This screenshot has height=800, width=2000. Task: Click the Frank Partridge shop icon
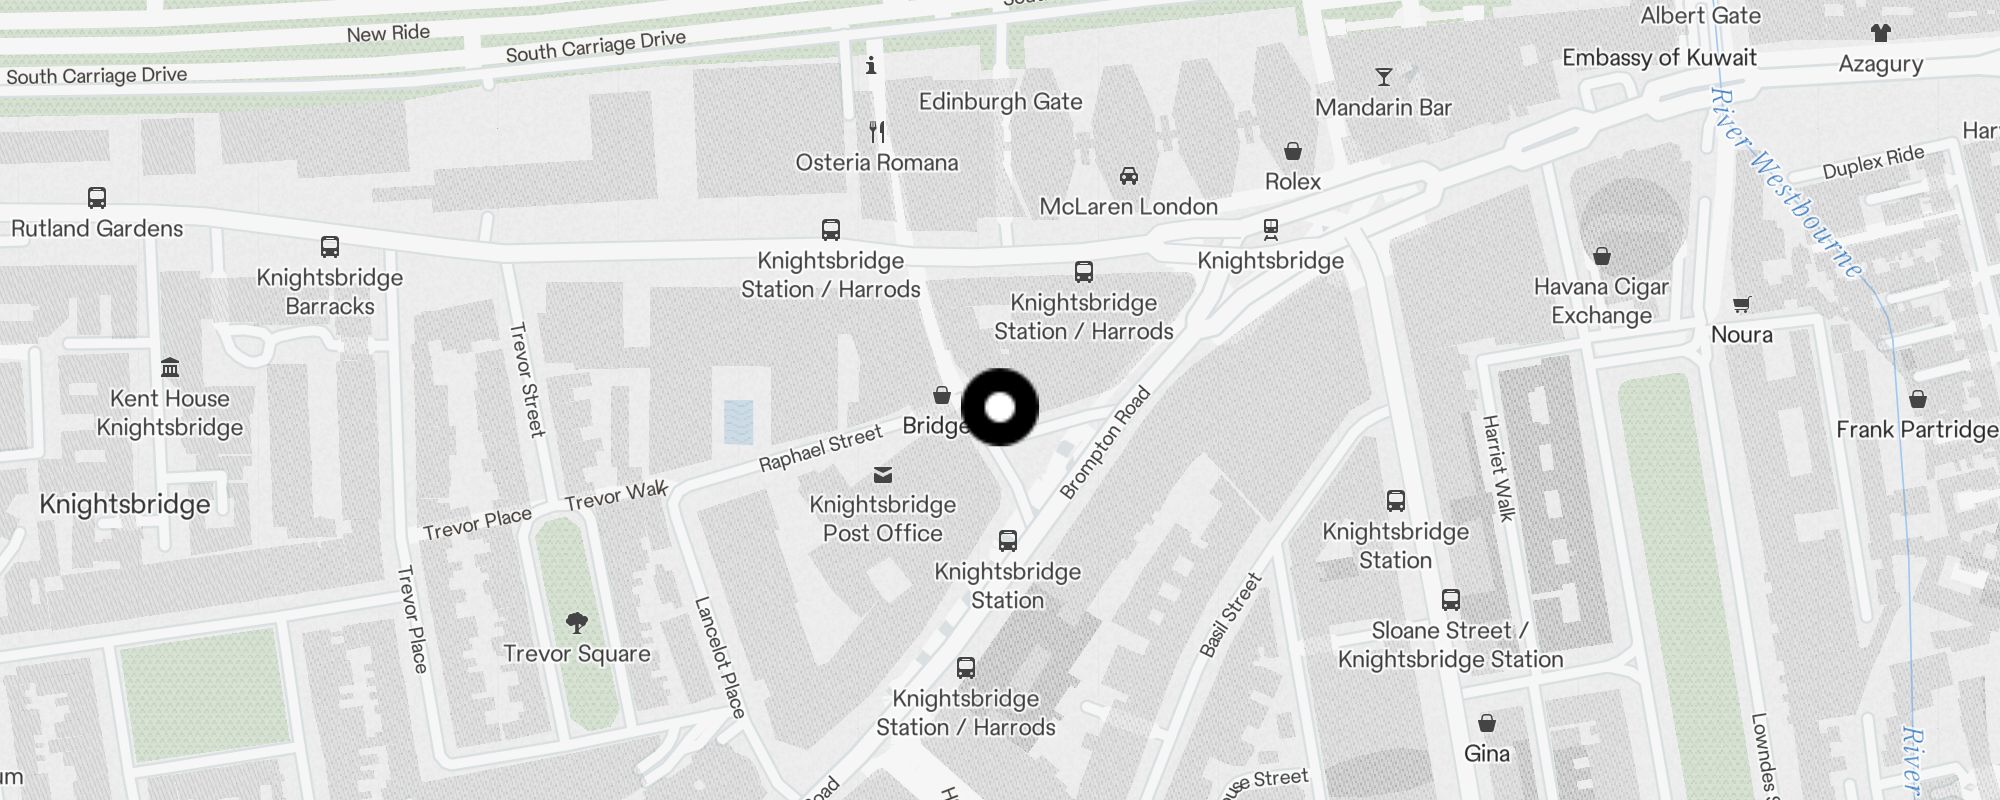tap(1918, 399)
